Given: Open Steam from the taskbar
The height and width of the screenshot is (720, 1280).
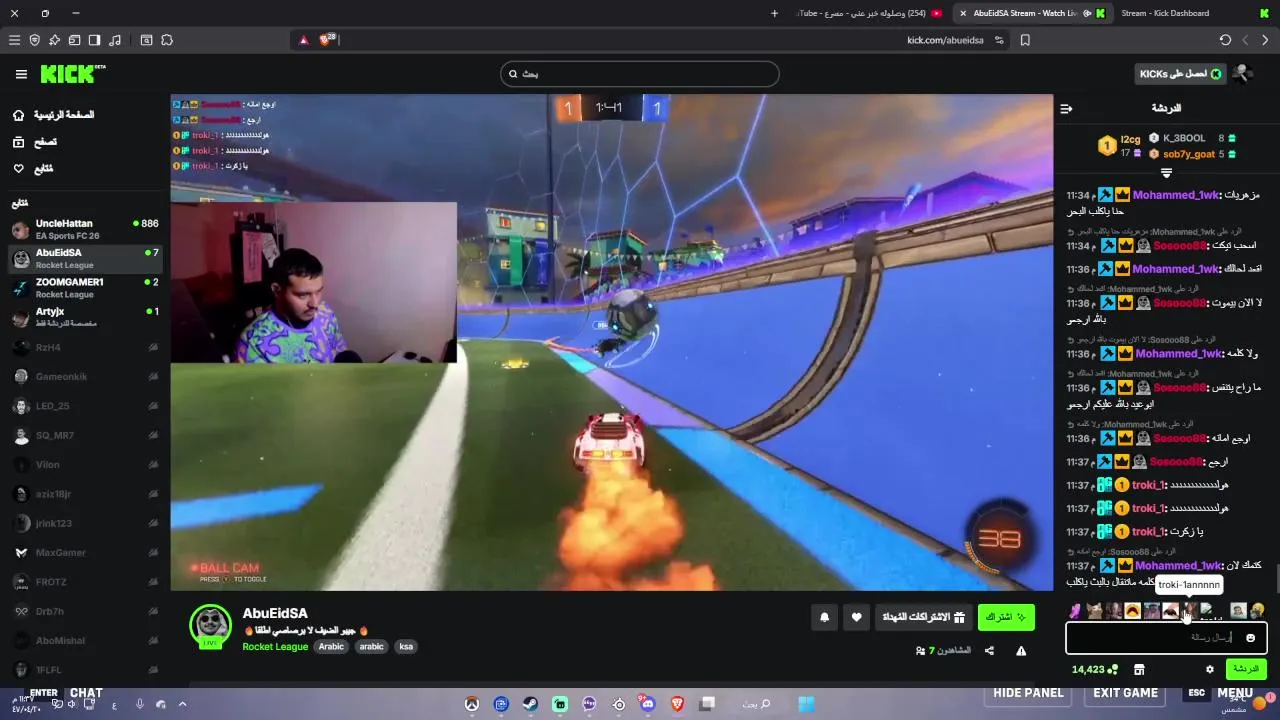Looking at the screenshot, I should pos(531,704).
